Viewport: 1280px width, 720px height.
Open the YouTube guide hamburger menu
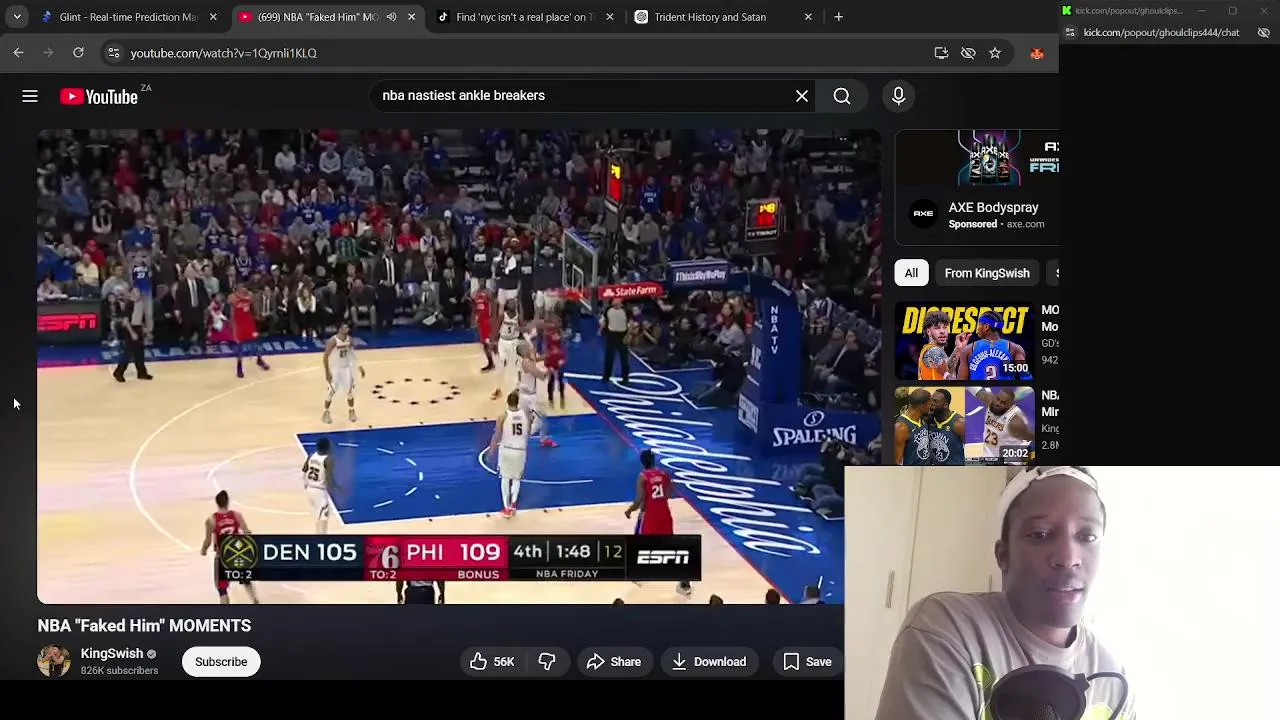pos(30,96)
